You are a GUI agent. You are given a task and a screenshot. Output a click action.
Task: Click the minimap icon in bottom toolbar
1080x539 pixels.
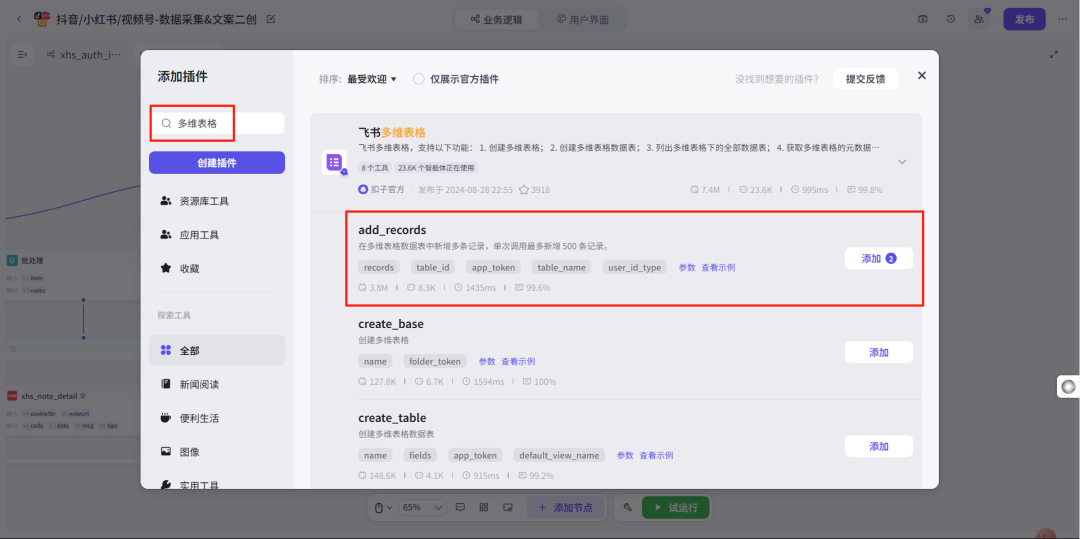pyautogui.click(x=508, y=507)
